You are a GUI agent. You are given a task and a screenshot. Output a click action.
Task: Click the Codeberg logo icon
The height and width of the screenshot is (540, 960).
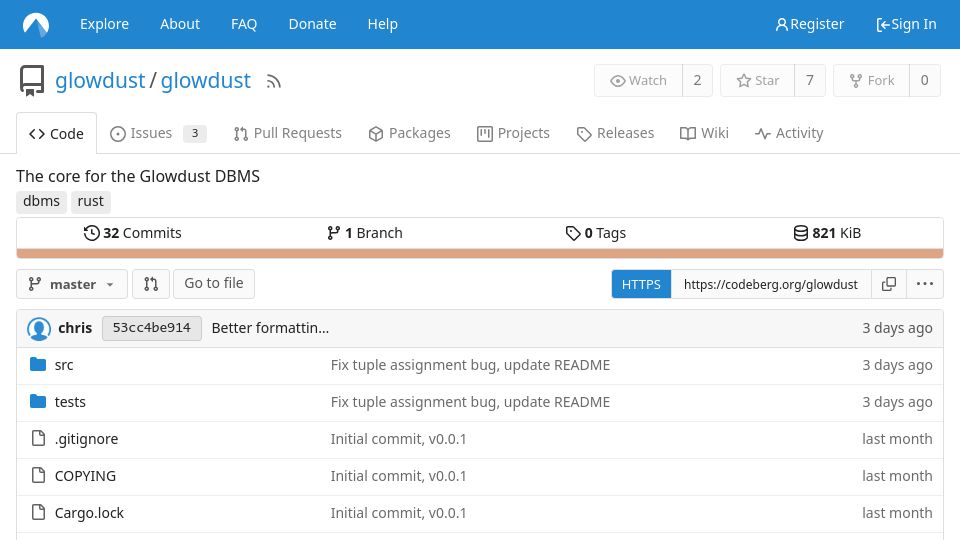coord(36,24)
